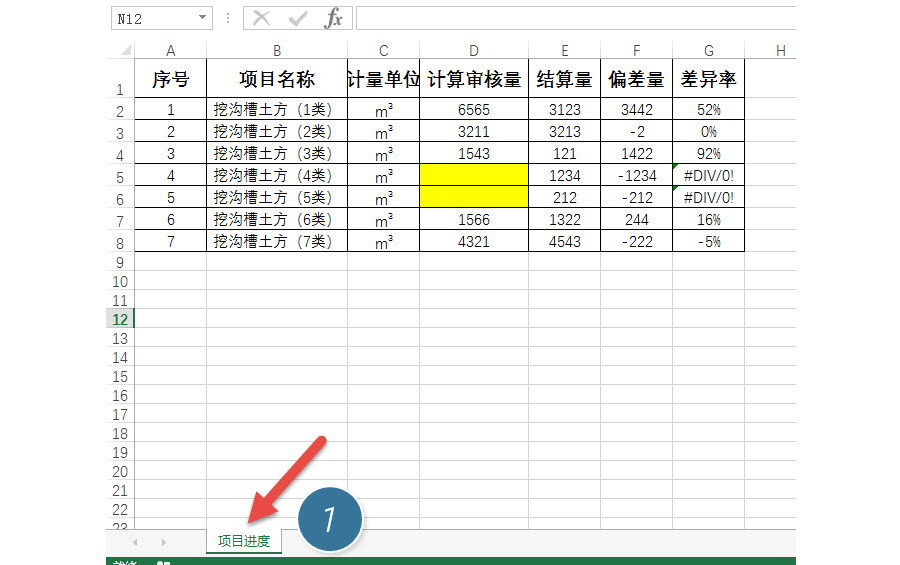Select column G header
Screen dimensions: 900x565
coord(708,51)
